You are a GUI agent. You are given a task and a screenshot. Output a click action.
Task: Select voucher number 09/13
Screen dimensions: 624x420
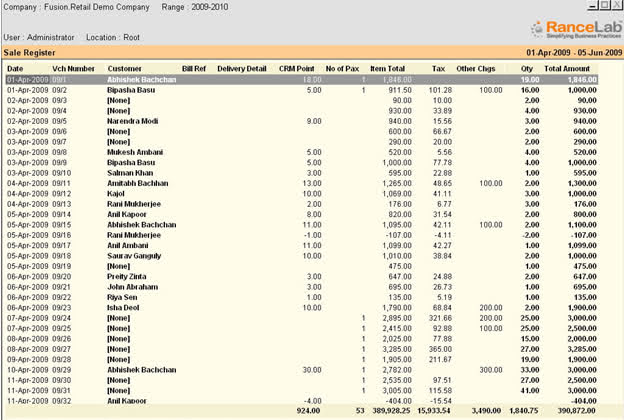[x=61, y=204]
